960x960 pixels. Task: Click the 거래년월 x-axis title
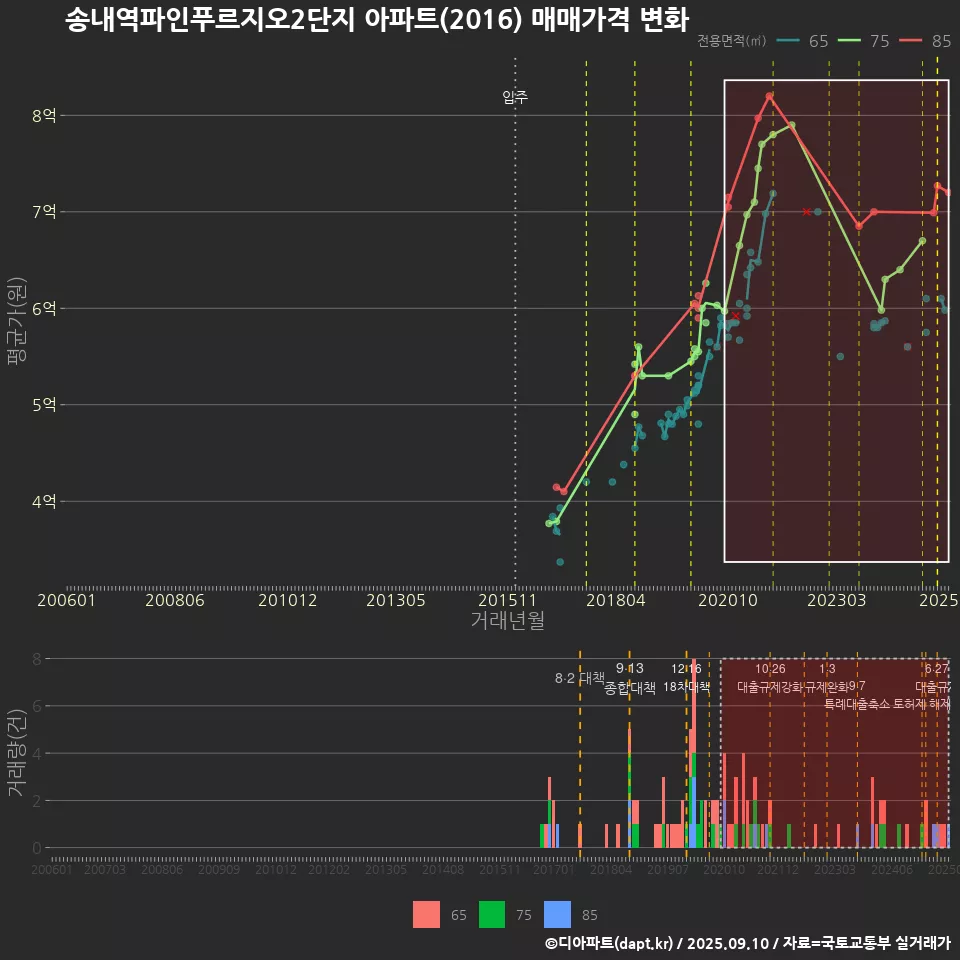tap(507, 620)
